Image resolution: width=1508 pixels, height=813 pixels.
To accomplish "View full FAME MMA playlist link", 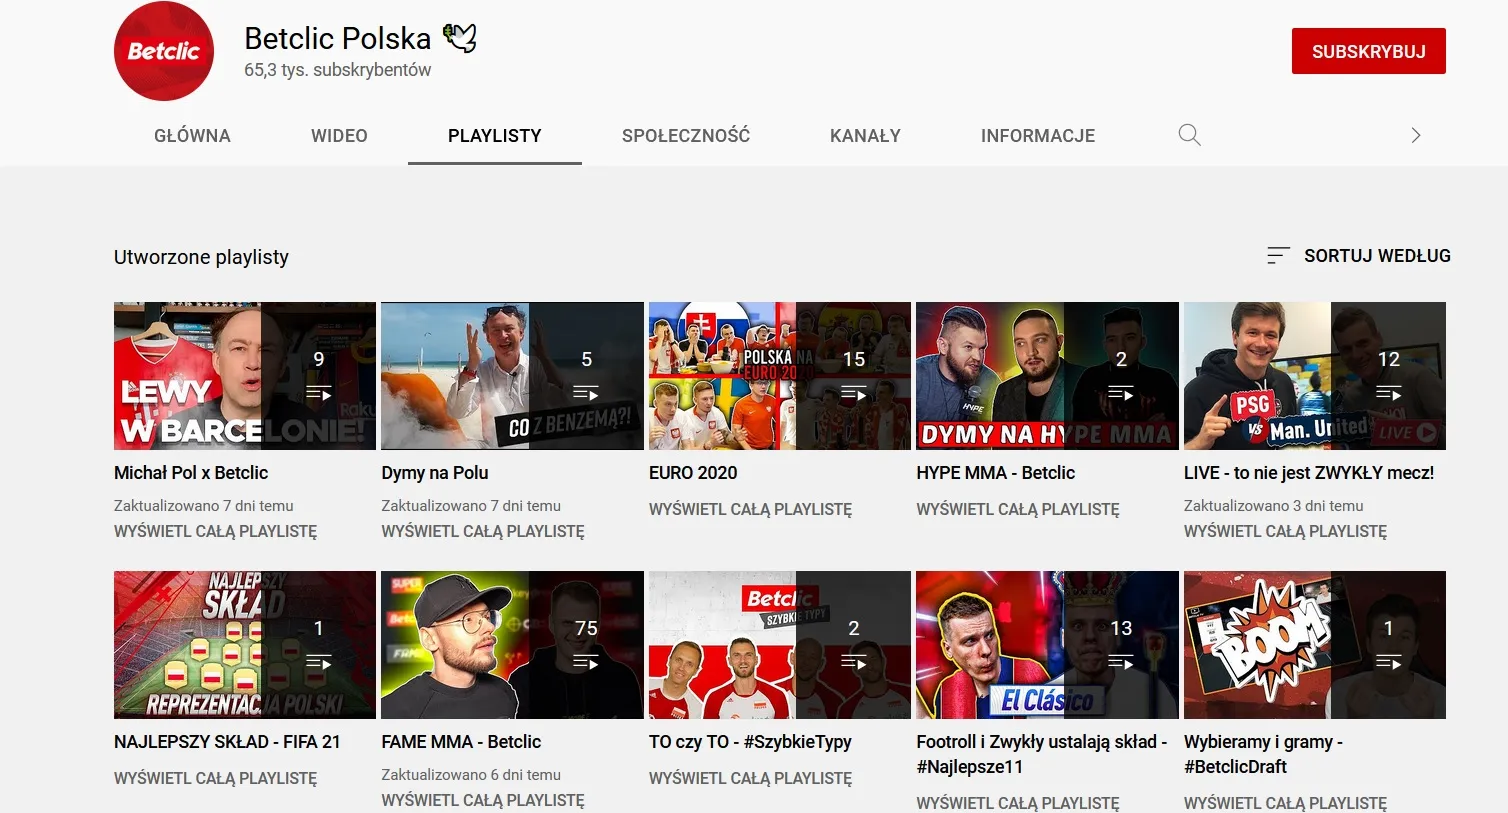I will point(483,801).
